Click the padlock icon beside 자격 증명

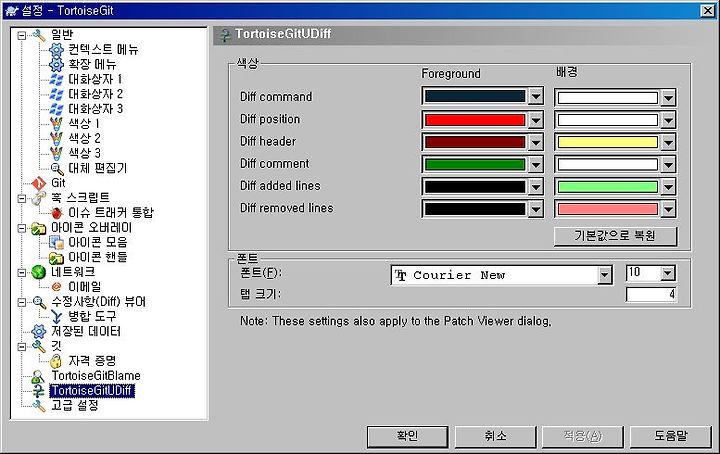(x=56, y=361)
